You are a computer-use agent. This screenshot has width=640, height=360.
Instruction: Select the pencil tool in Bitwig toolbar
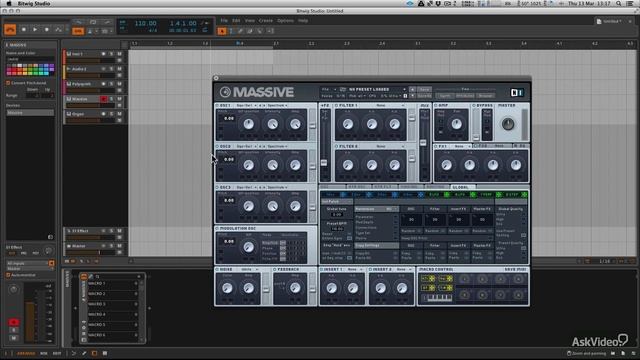(x=241, y=31)
